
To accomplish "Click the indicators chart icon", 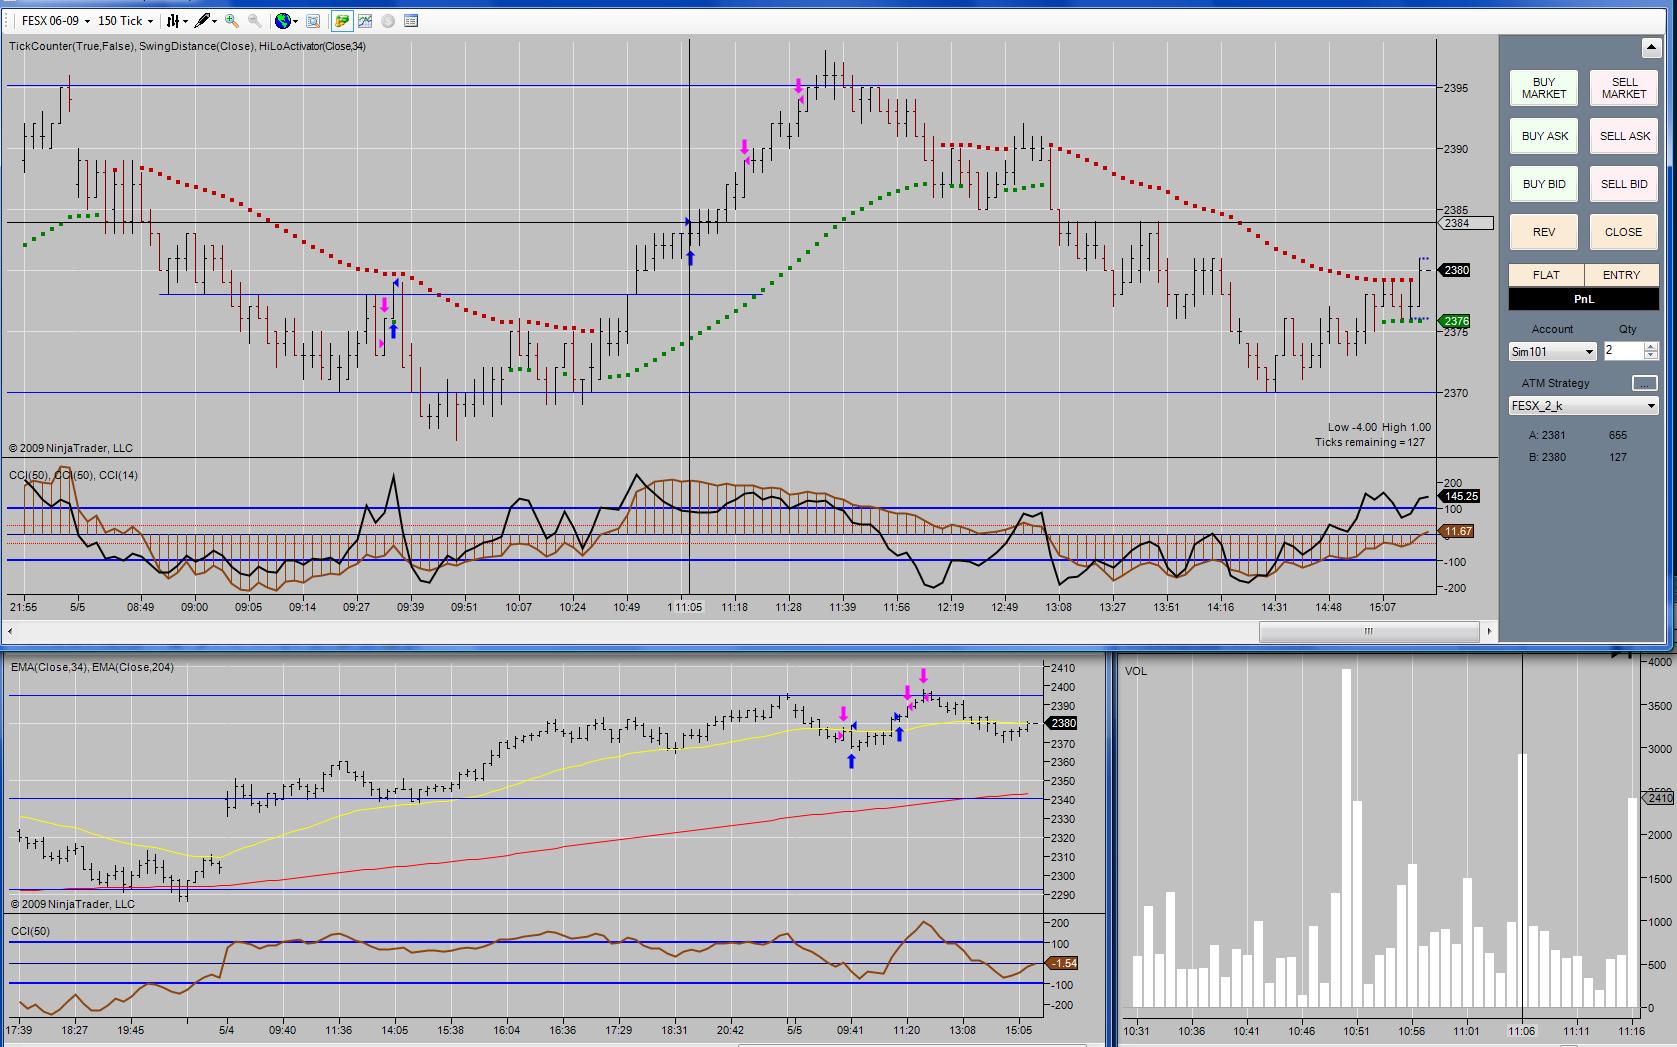I will [x=365, y=20].
